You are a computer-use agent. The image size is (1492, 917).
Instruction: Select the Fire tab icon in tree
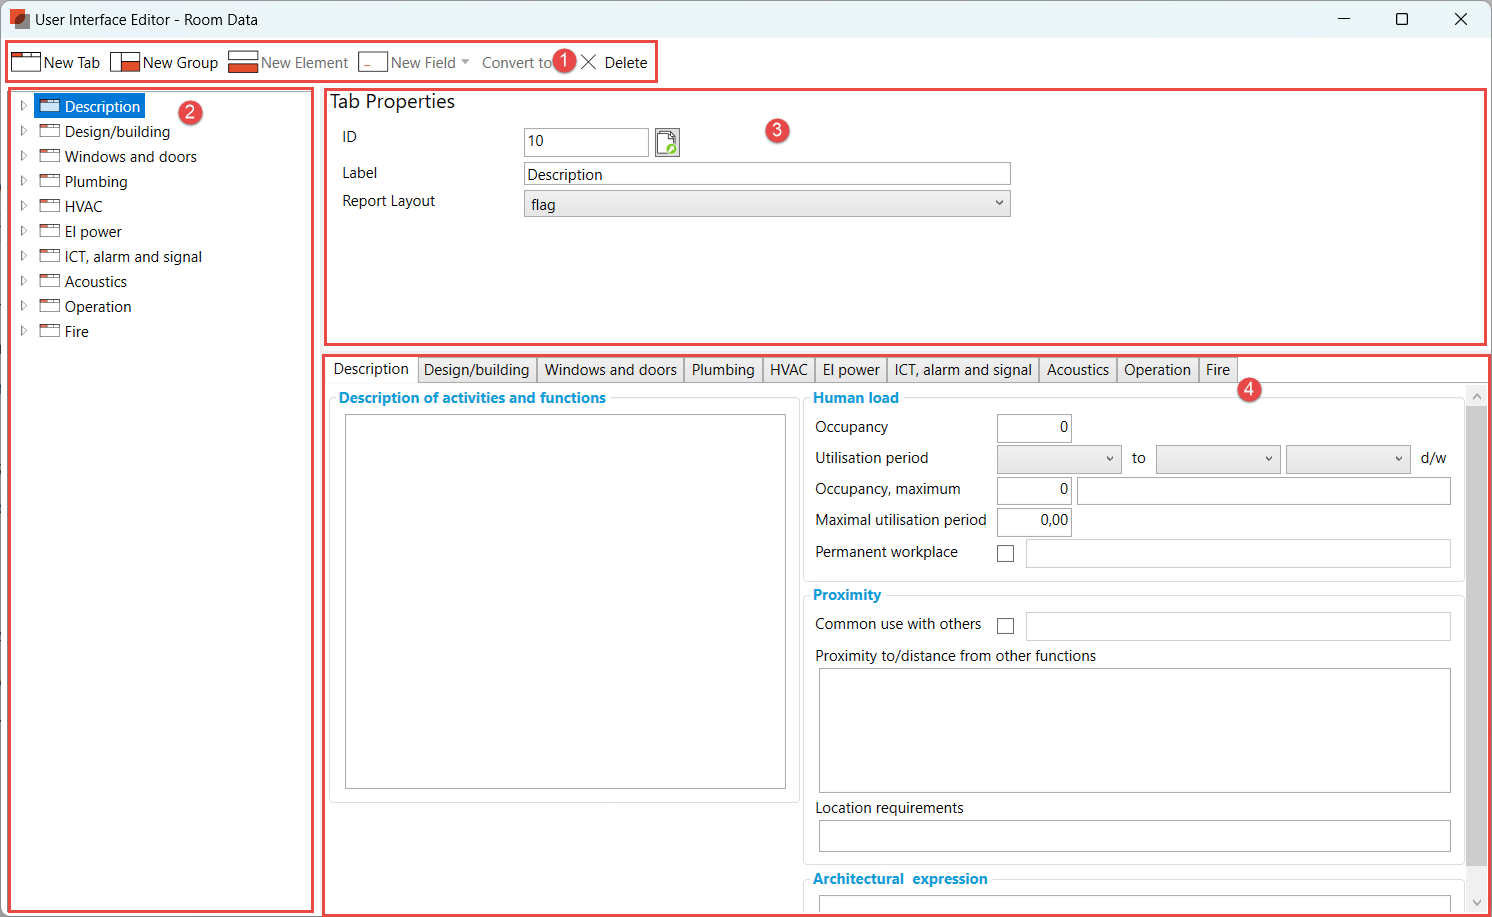click(x=49, y=331)
